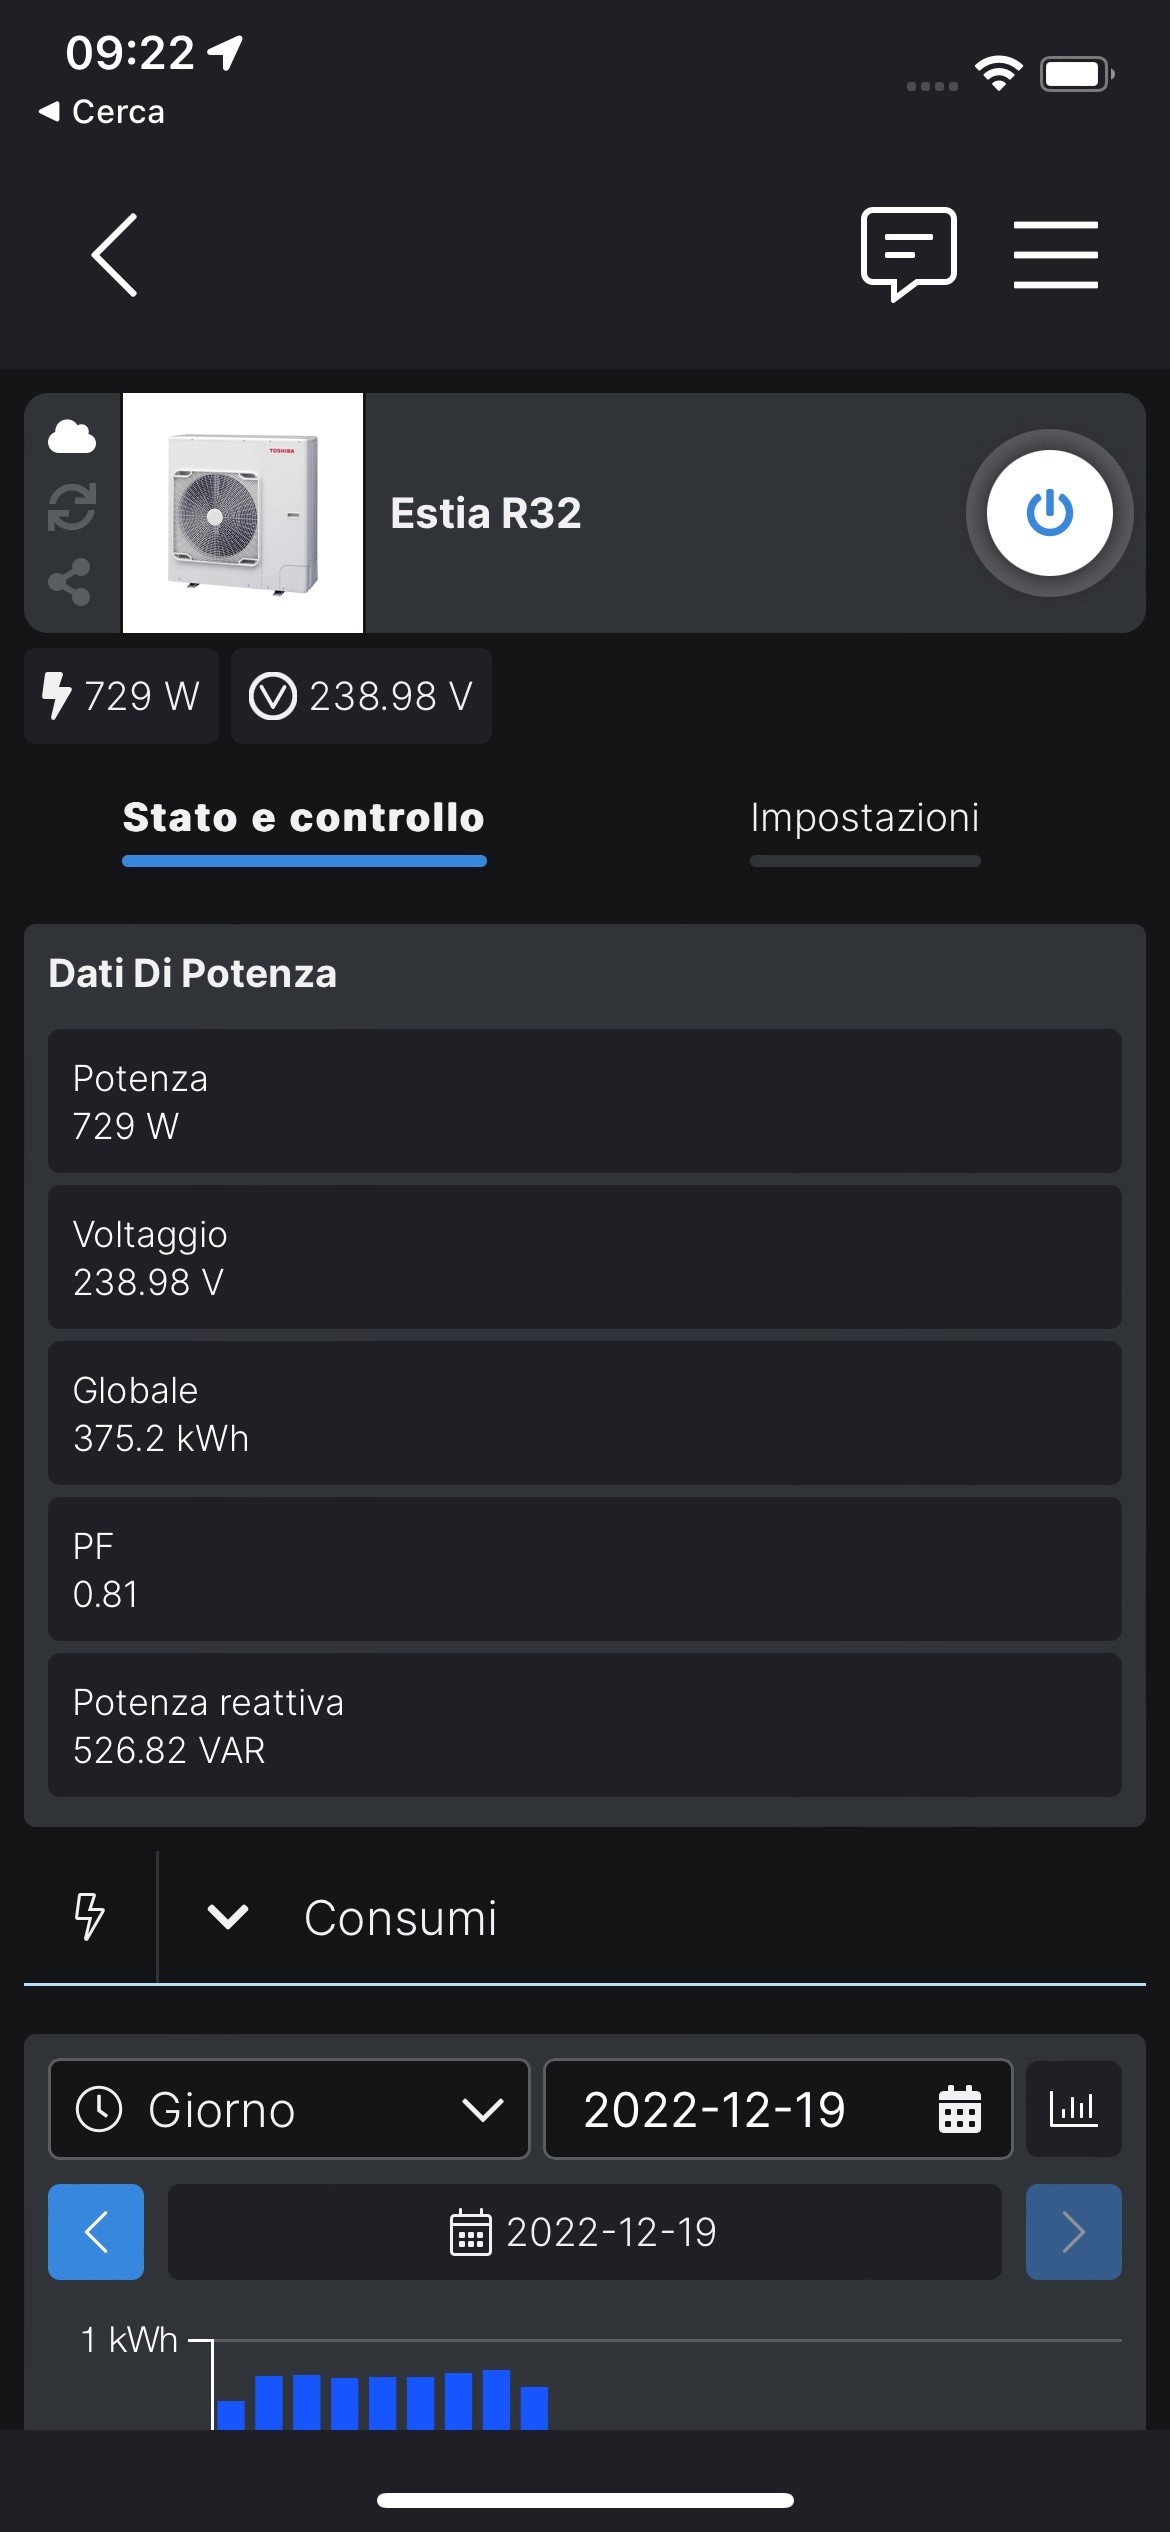Tap the 729 W power badge

pyautogui.click(x=121, y=696)
